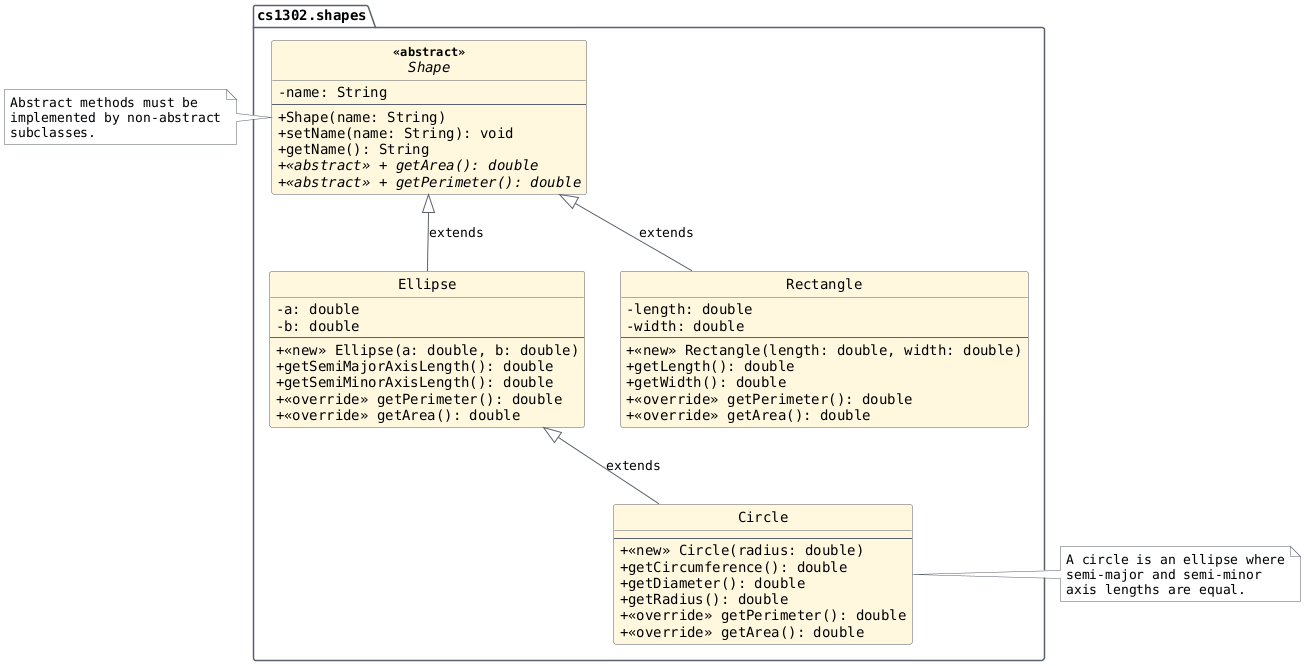Select the Circle(radius: double) constructor line
The height and width of the screenshot is (666, 1305).
pos(741,550)
